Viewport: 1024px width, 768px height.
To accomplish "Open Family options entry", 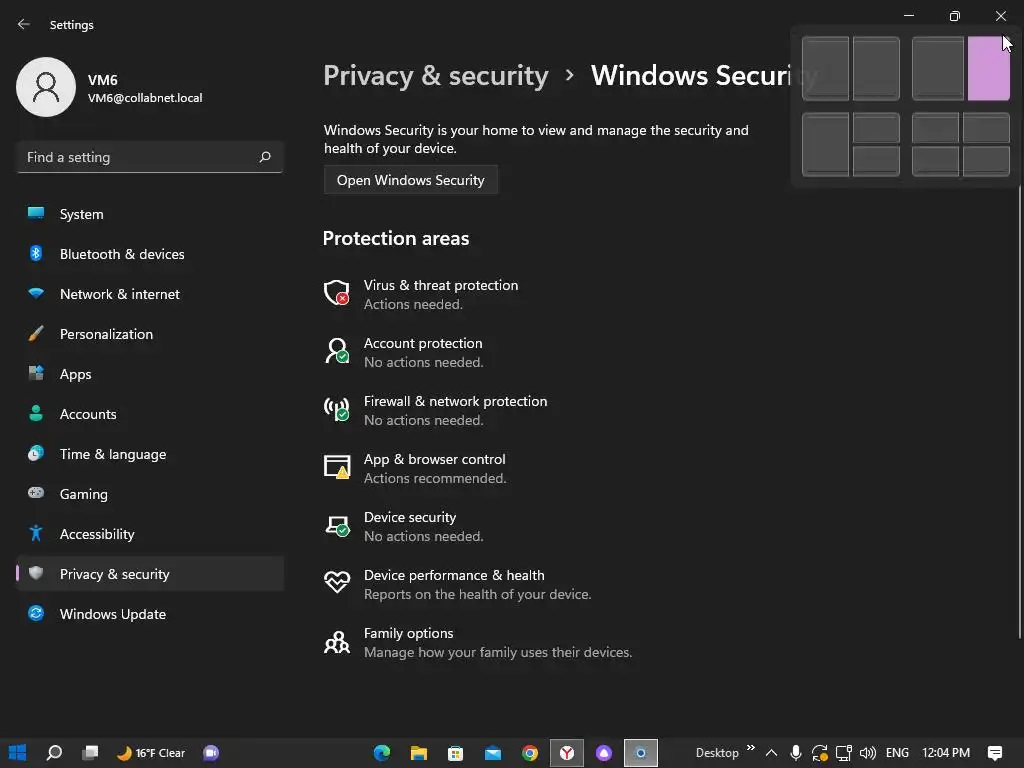I will pos(498,643).
